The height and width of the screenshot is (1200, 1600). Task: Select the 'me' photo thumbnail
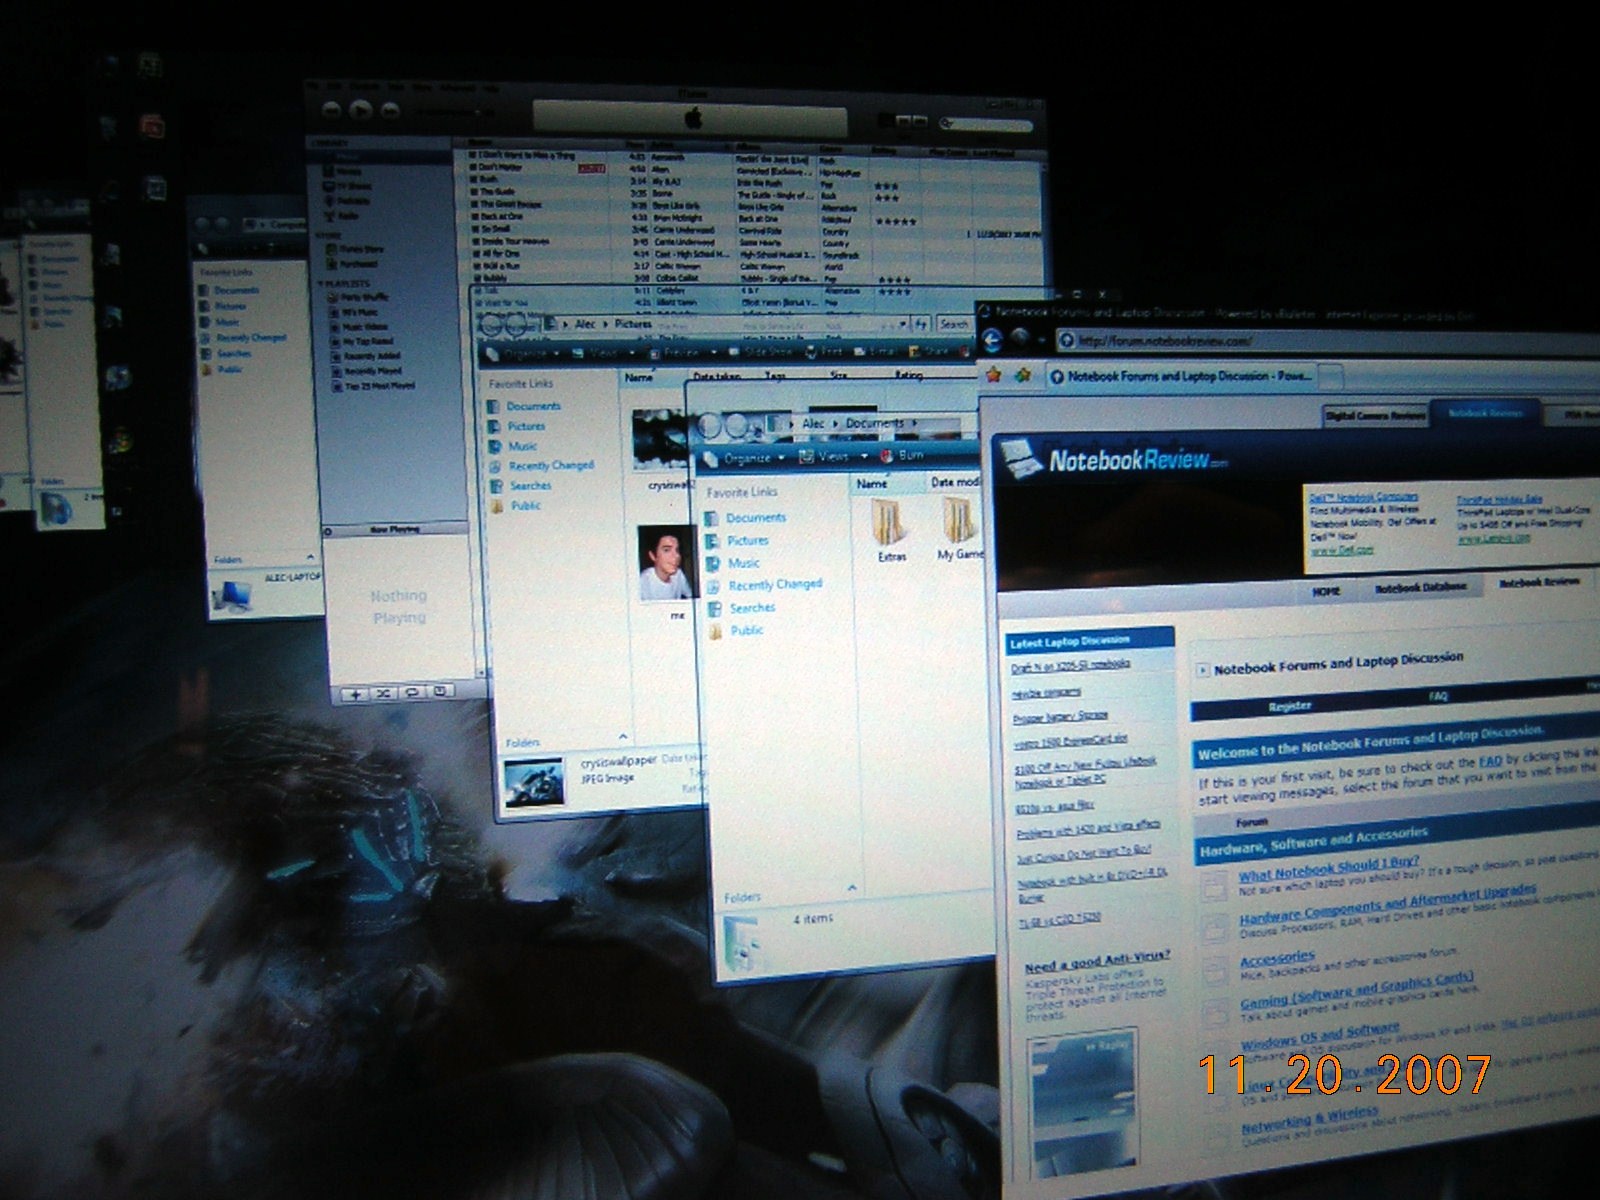pos(666,562)
